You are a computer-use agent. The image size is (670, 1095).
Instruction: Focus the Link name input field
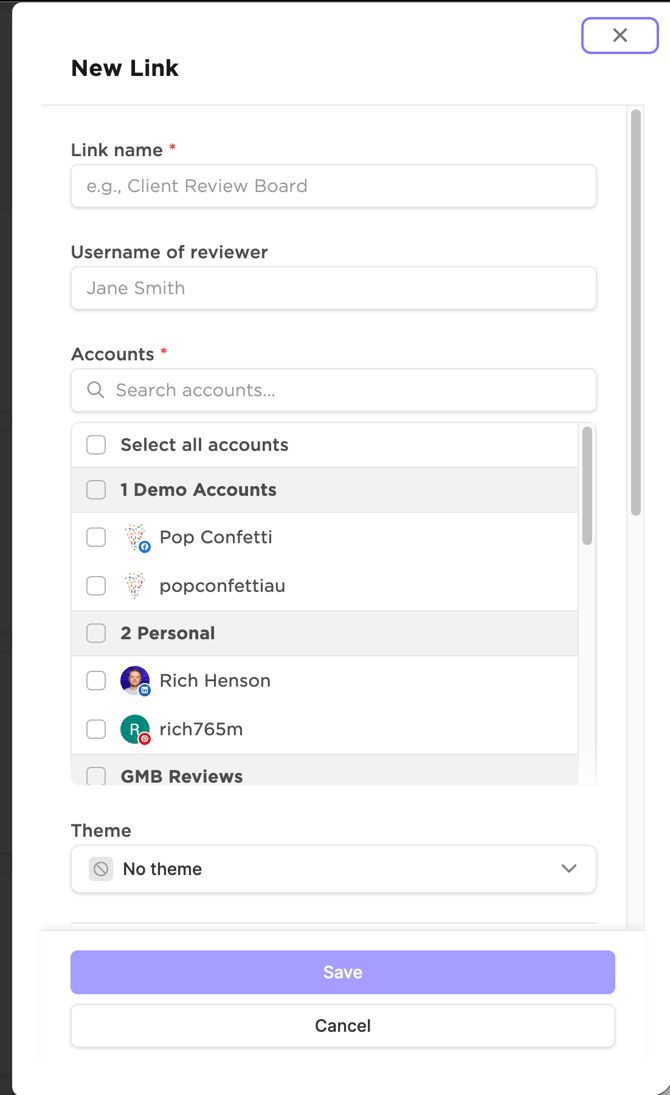point(333,186)
